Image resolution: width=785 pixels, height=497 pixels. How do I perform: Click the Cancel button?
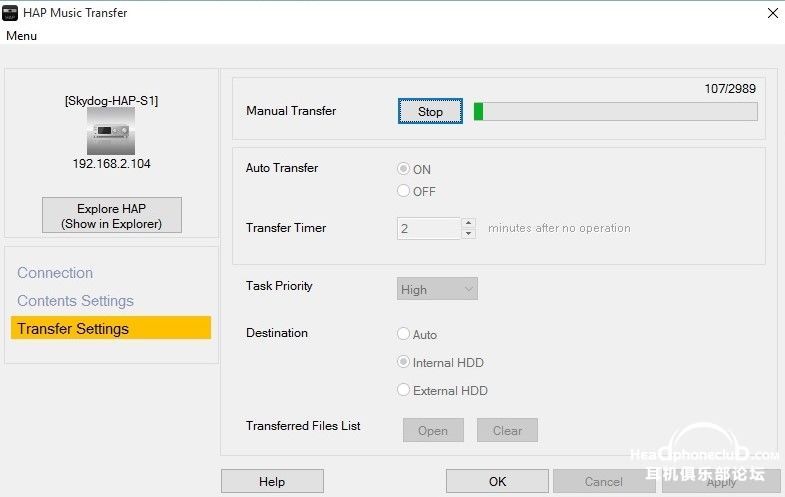[604, 481]
